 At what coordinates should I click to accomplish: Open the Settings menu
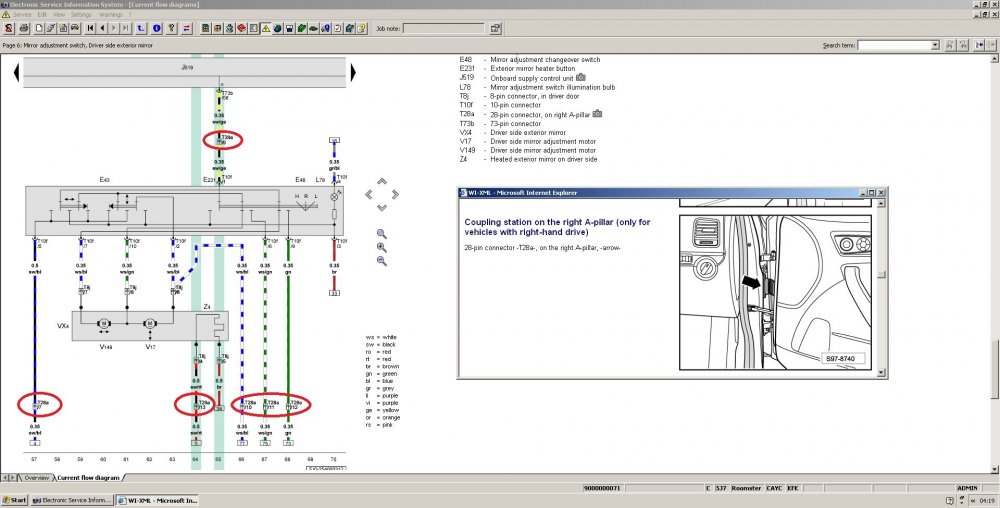click(x=81, y=14)
